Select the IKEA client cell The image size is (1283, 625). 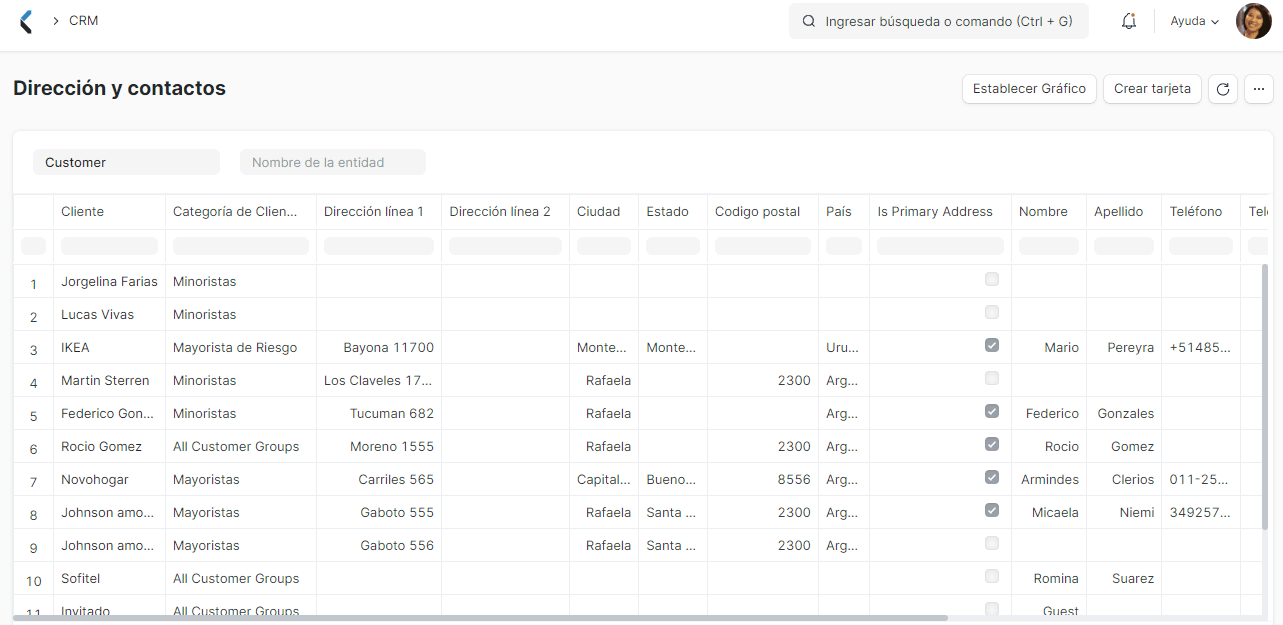109,347
